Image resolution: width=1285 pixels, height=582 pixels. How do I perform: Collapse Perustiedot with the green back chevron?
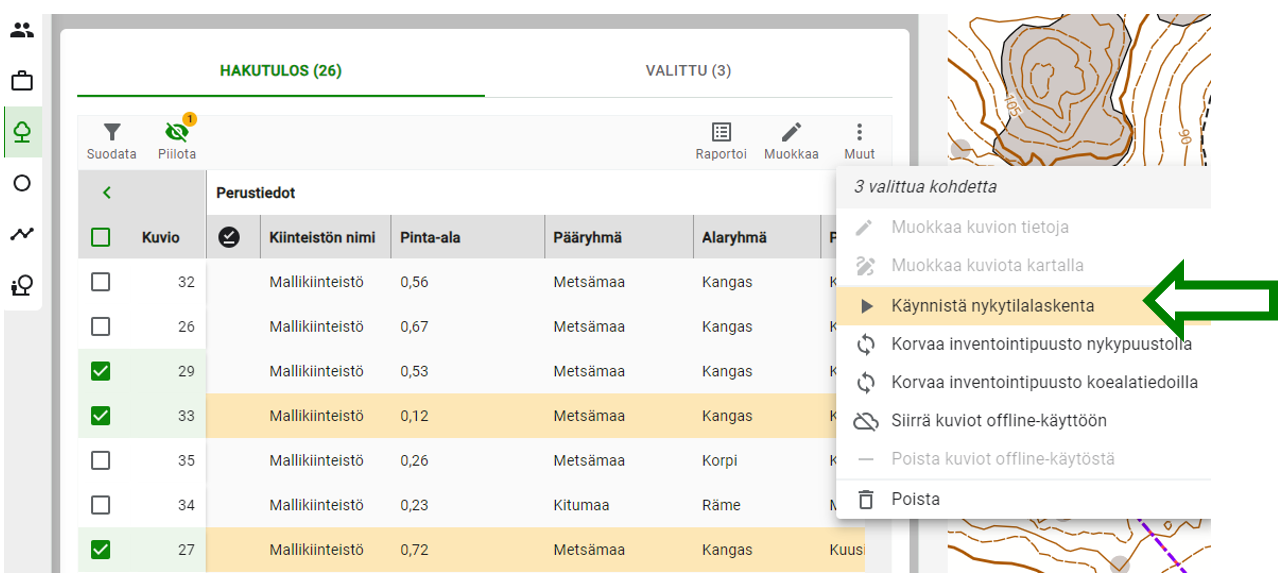107,193
